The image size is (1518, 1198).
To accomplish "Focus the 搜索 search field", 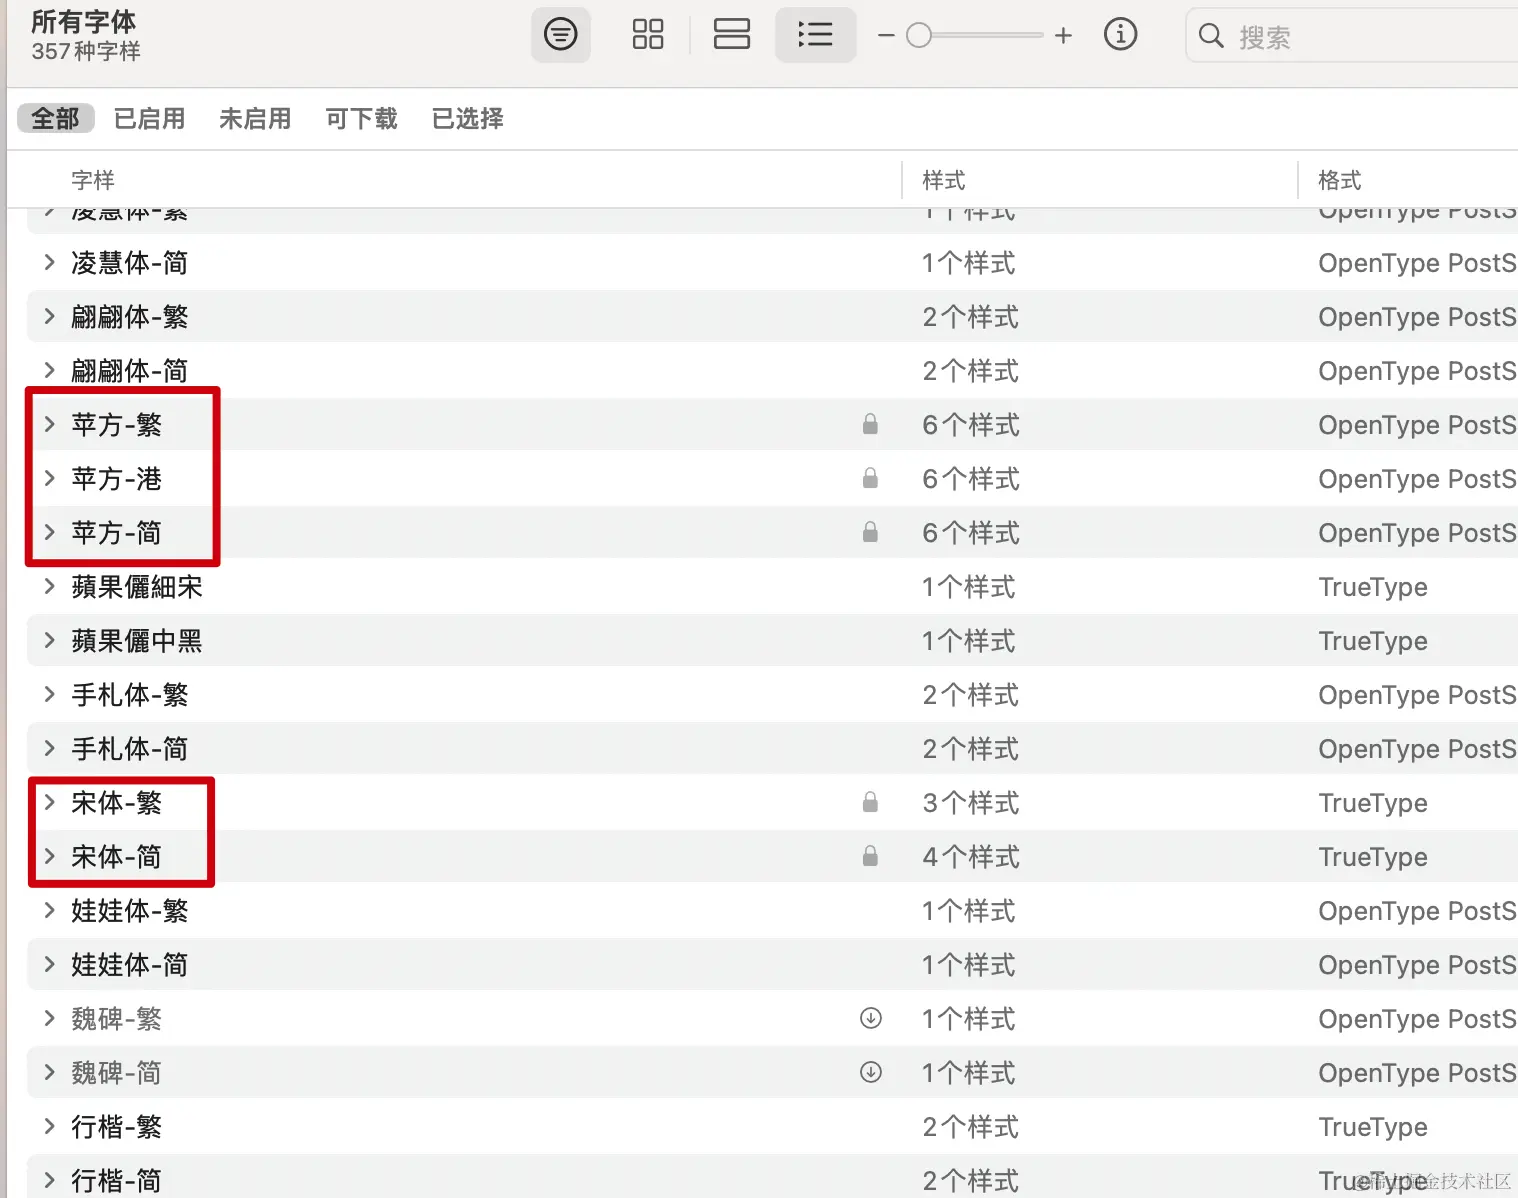I will point(1352,36).
